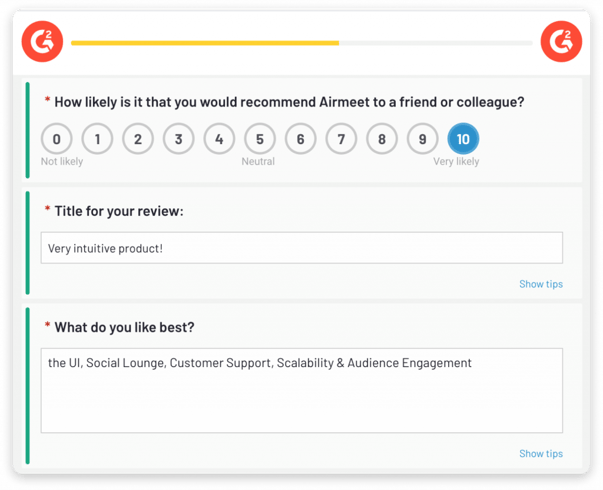Pick rating 3 on the scale

[178, 139]
